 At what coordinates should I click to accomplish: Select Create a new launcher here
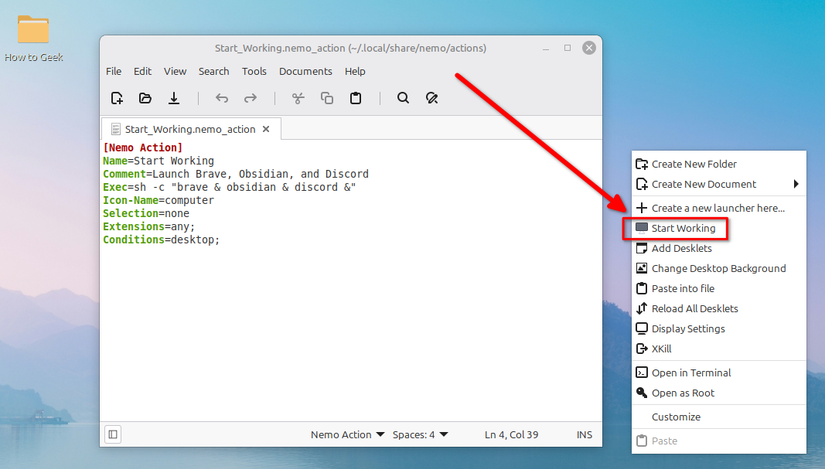pyautogui.click(x=719, y=208)
